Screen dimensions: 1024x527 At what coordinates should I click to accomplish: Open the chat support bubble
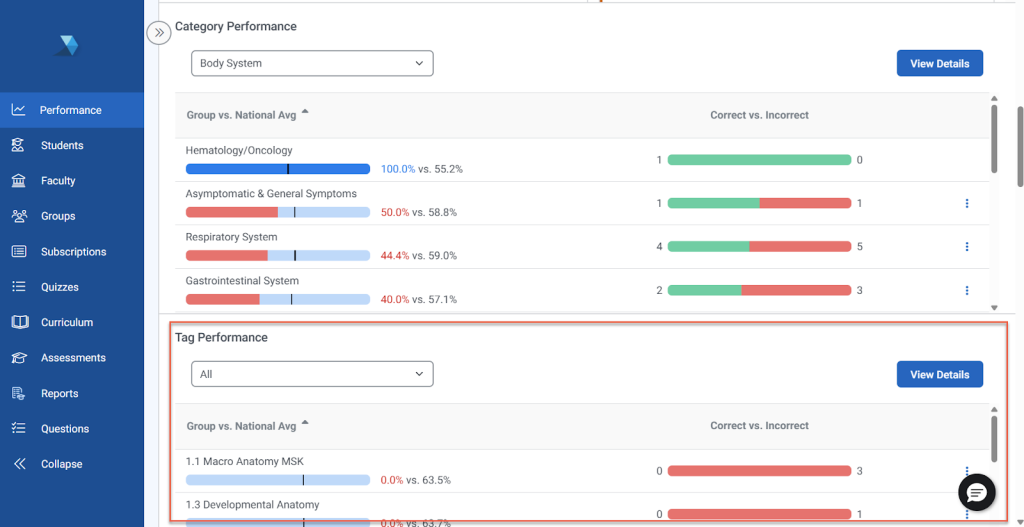click(x=976, y=492)
